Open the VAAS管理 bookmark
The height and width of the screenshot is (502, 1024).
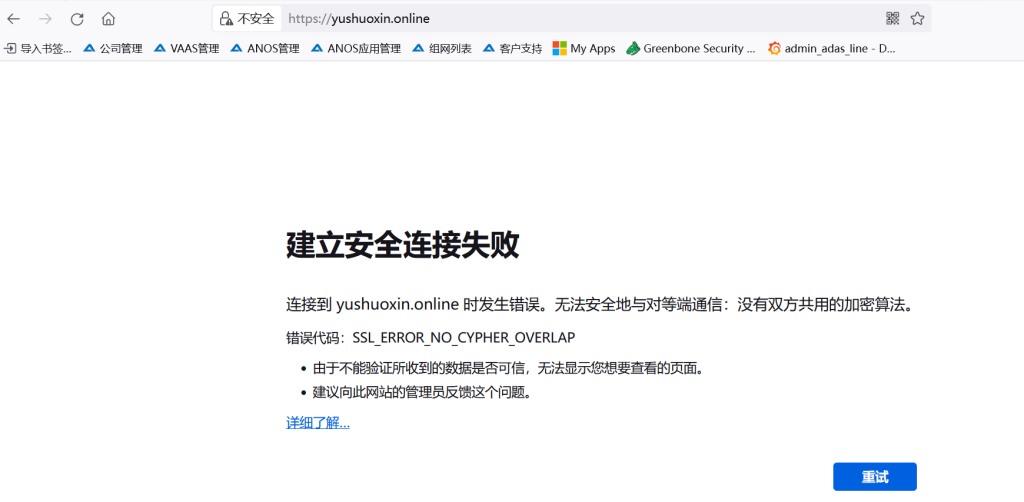click(187, 48)
